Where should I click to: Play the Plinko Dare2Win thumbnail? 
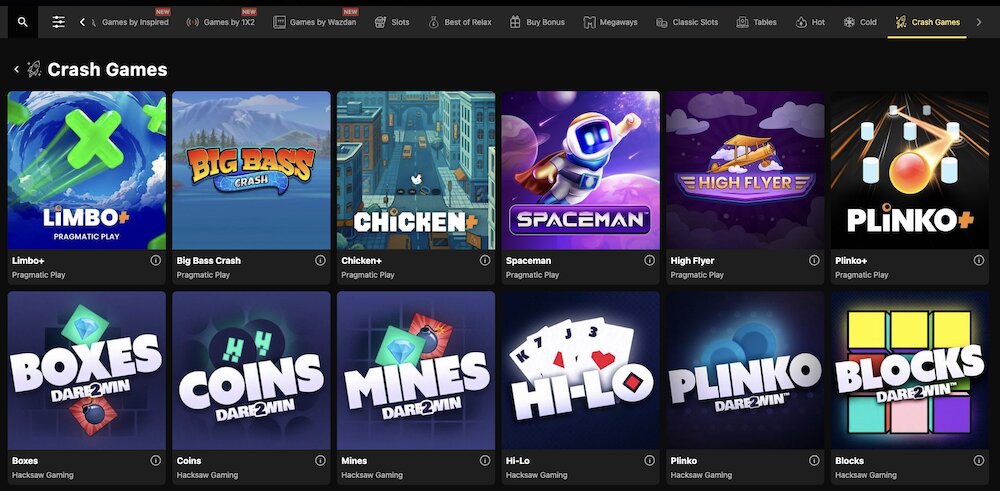click(x=745, y=370)
